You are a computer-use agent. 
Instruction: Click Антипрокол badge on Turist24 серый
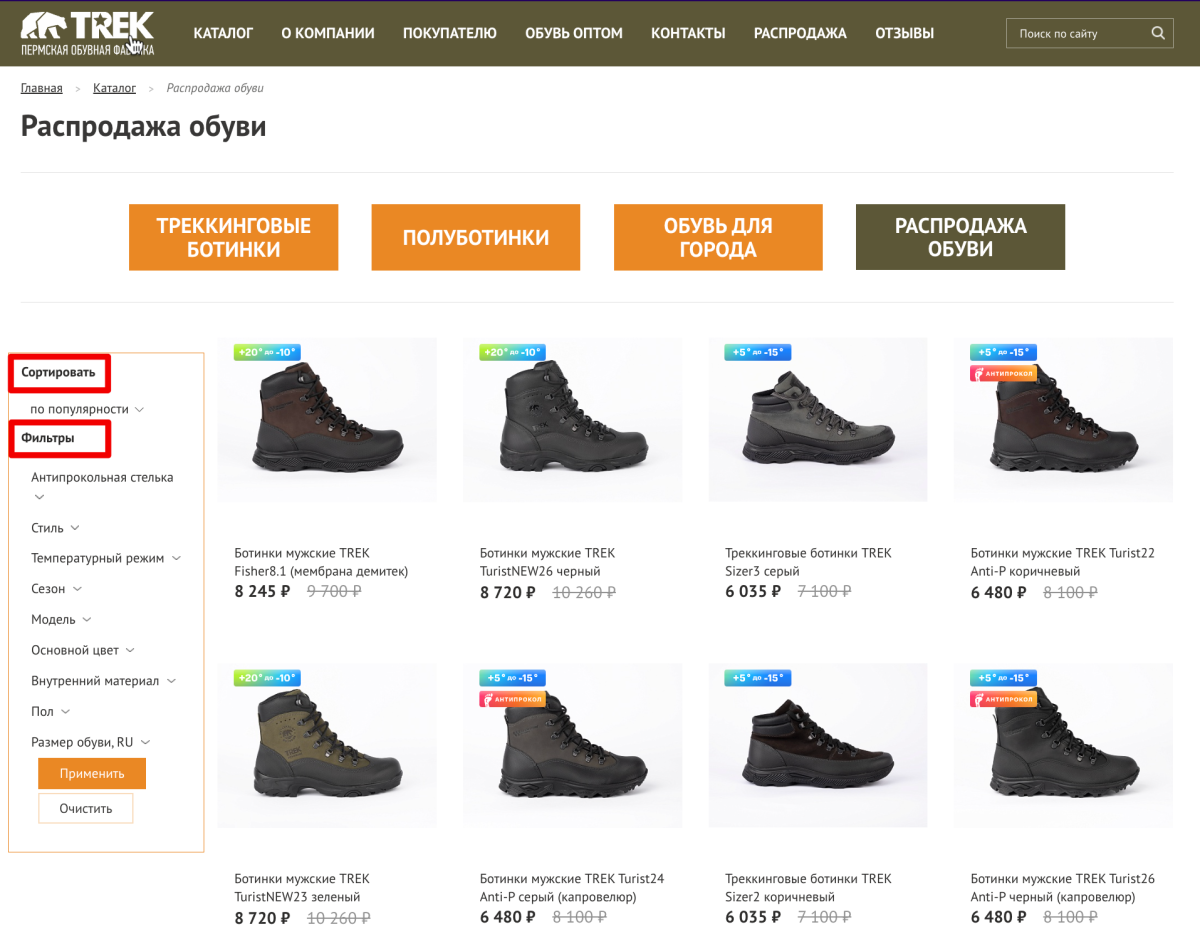[x=512, y=699]
